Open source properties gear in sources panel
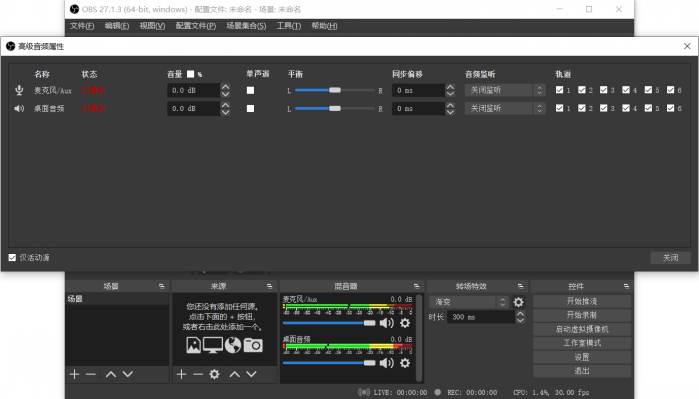699x399 pixels. pos(214,374)
